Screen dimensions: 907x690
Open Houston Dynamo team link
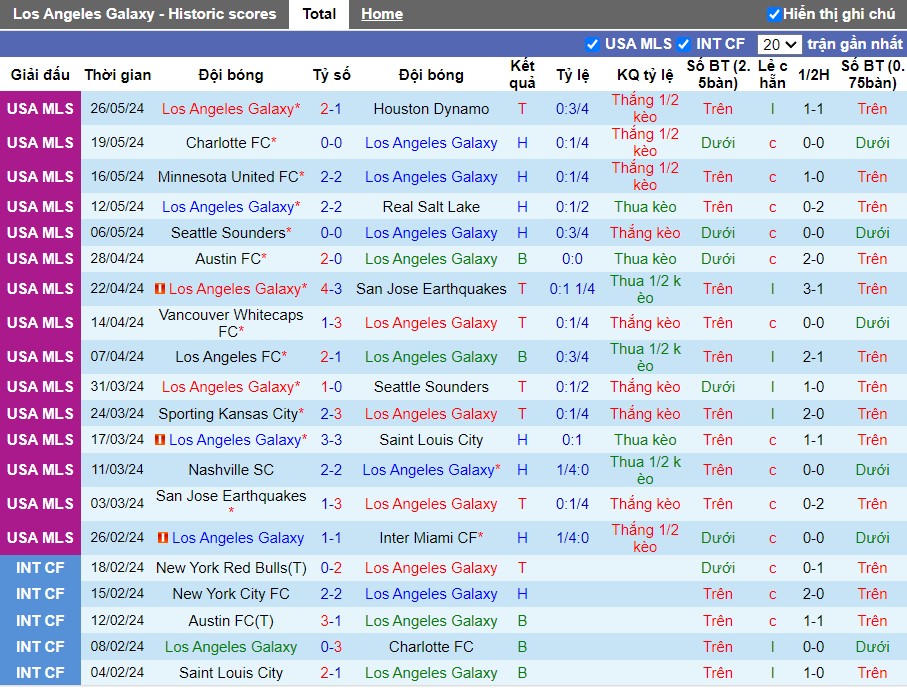click(431, 109)
